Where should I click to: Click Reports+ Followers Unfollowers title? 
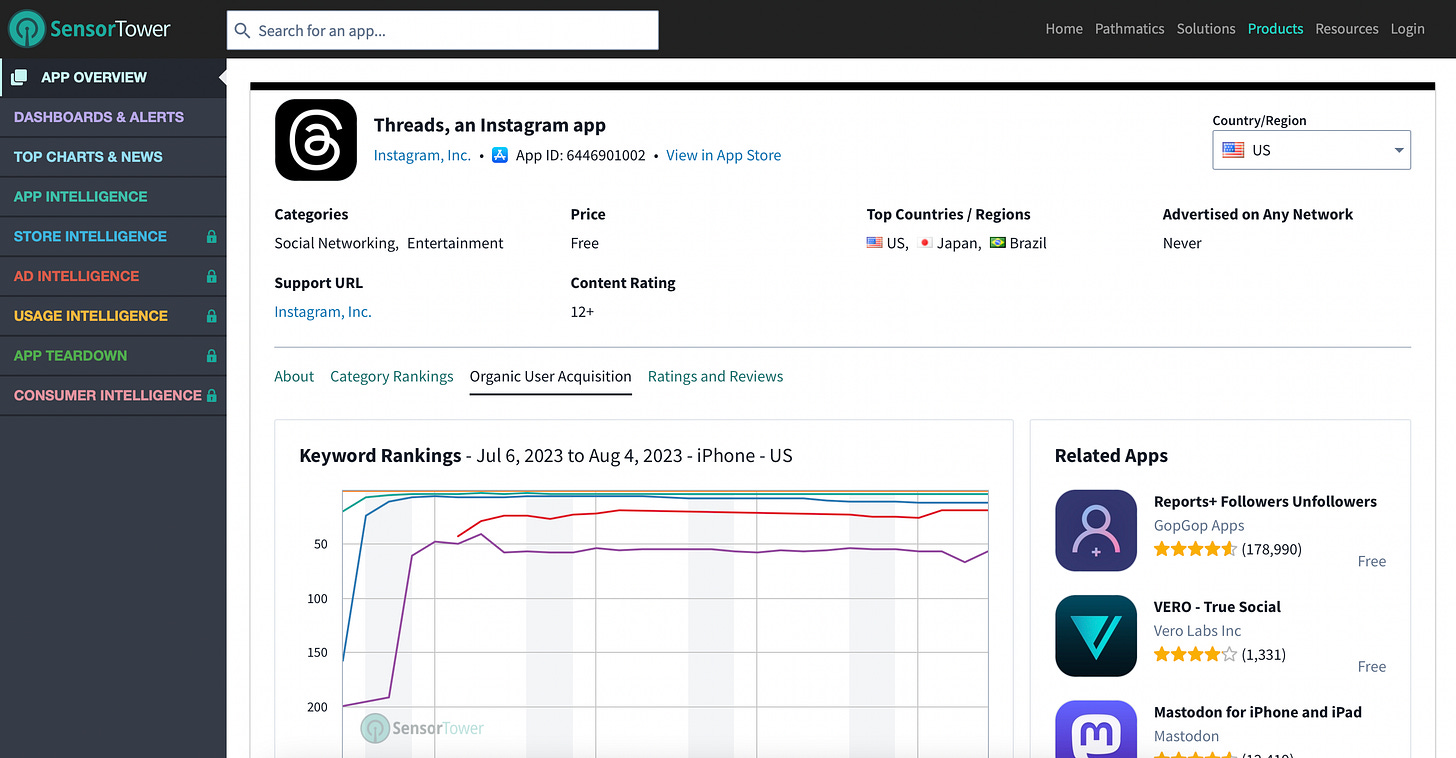(1265, 501)
